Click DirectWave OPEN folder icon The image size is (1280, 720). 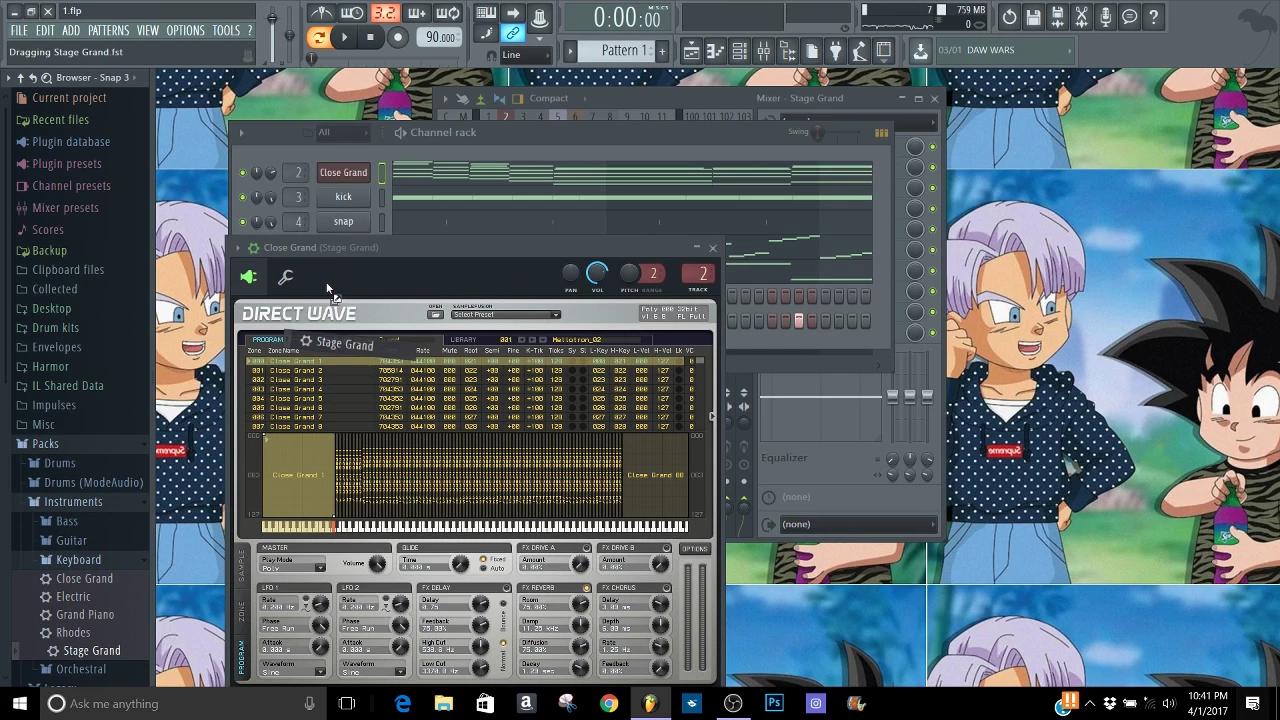pyautogui.click(x=435, y=315)
